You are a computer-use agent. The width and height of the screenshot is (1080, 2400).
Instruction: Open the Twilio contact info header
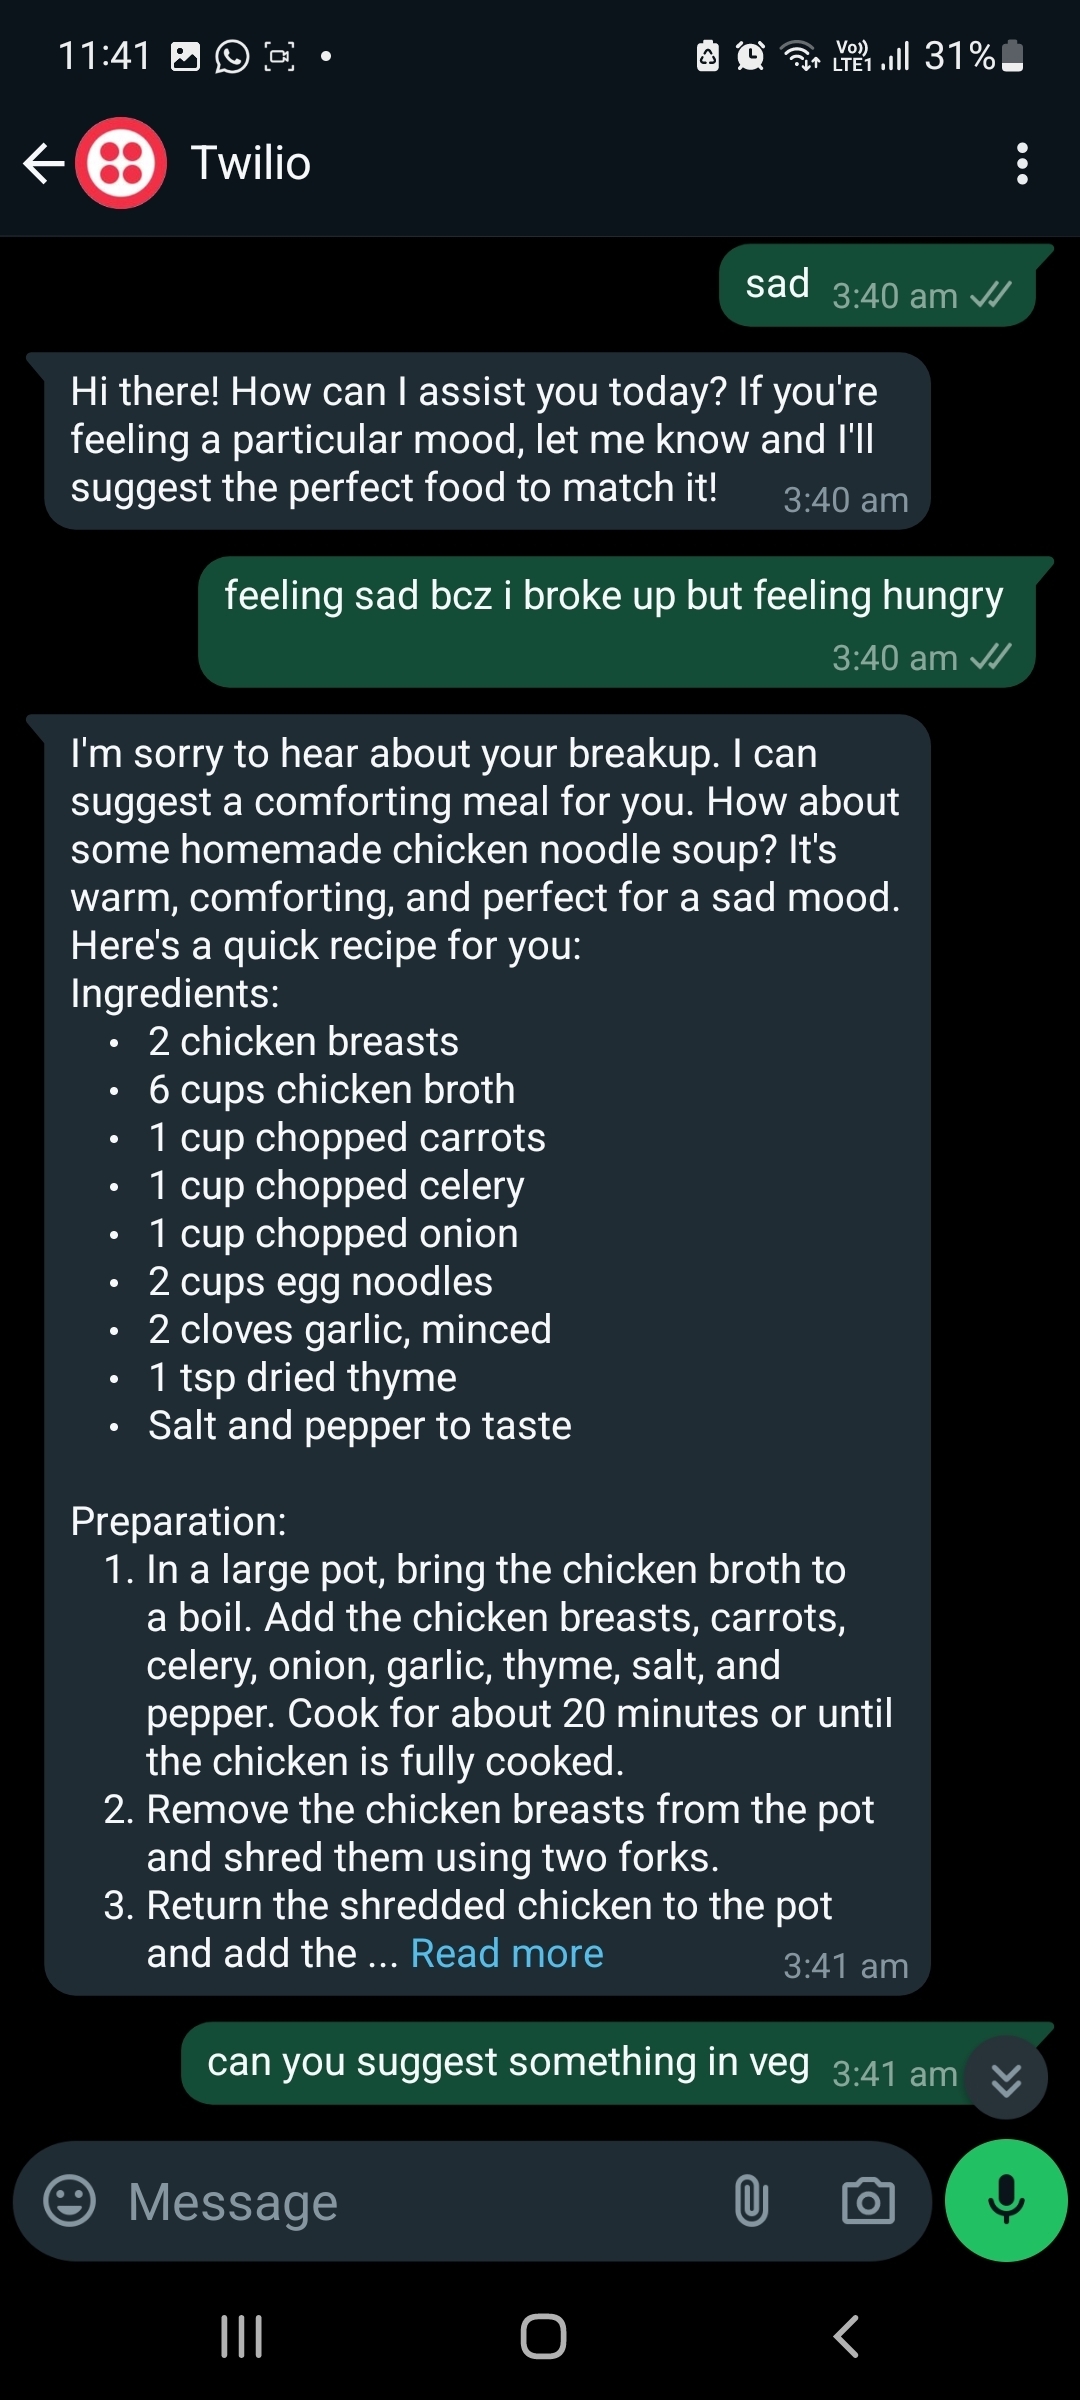pyautogui.click(x=251, y=163)
